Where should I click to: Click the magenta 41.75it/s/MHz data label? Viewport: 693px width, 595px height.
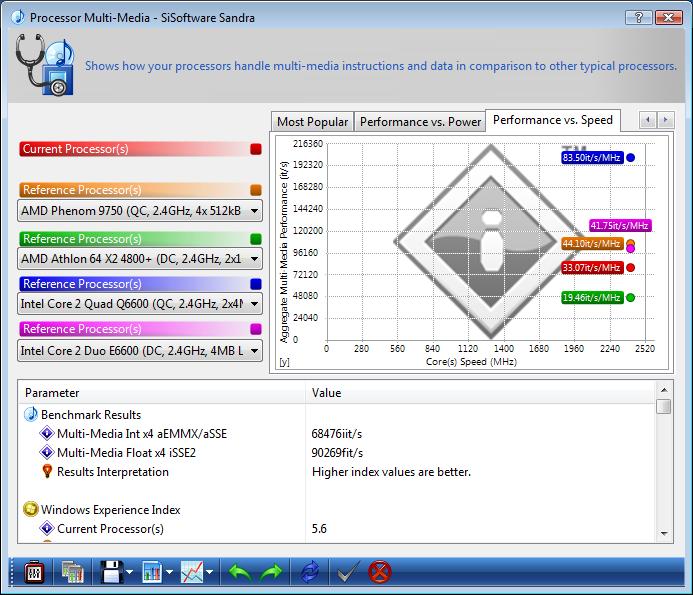click(620, 225)
